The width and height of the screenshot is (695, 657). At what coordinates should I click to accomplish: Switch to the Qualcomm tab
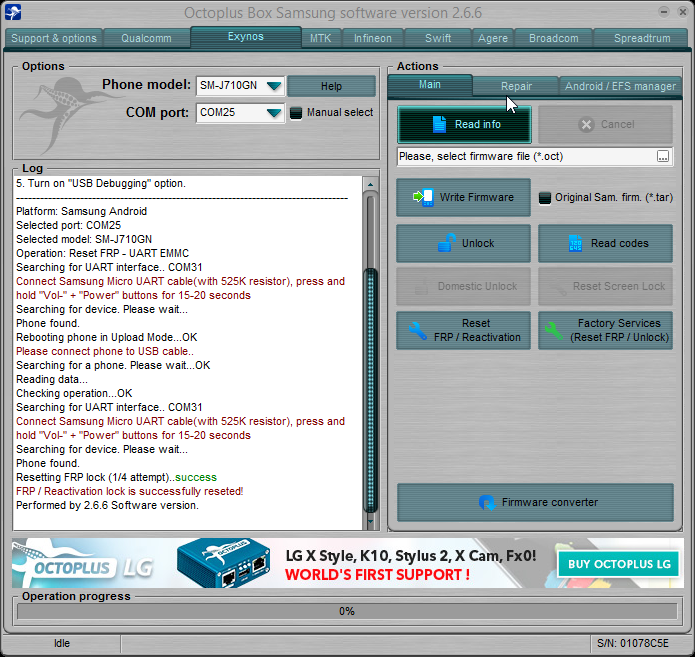click(x=146, y=38)
